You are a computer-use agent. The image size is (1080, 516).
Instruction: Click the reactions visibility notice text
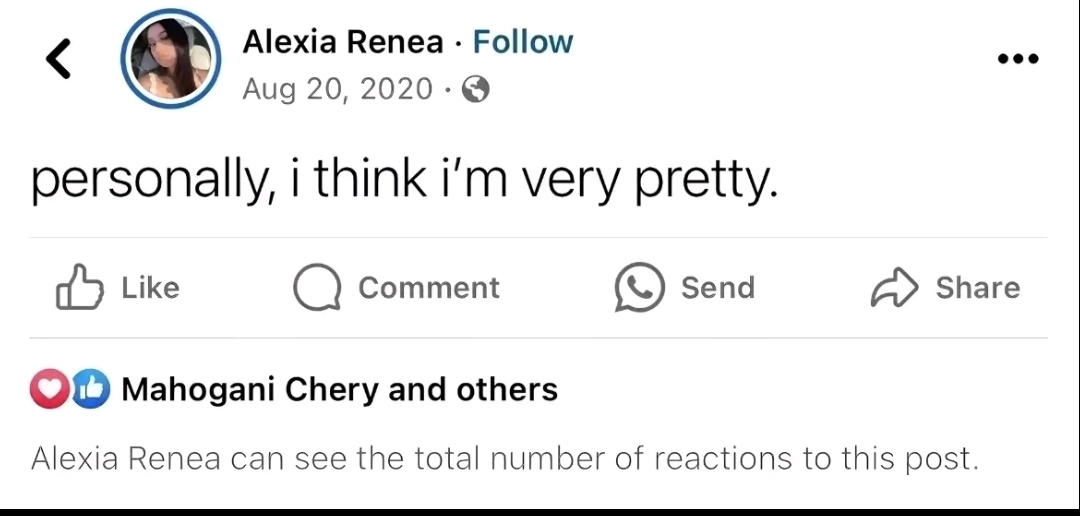[503, 459]
